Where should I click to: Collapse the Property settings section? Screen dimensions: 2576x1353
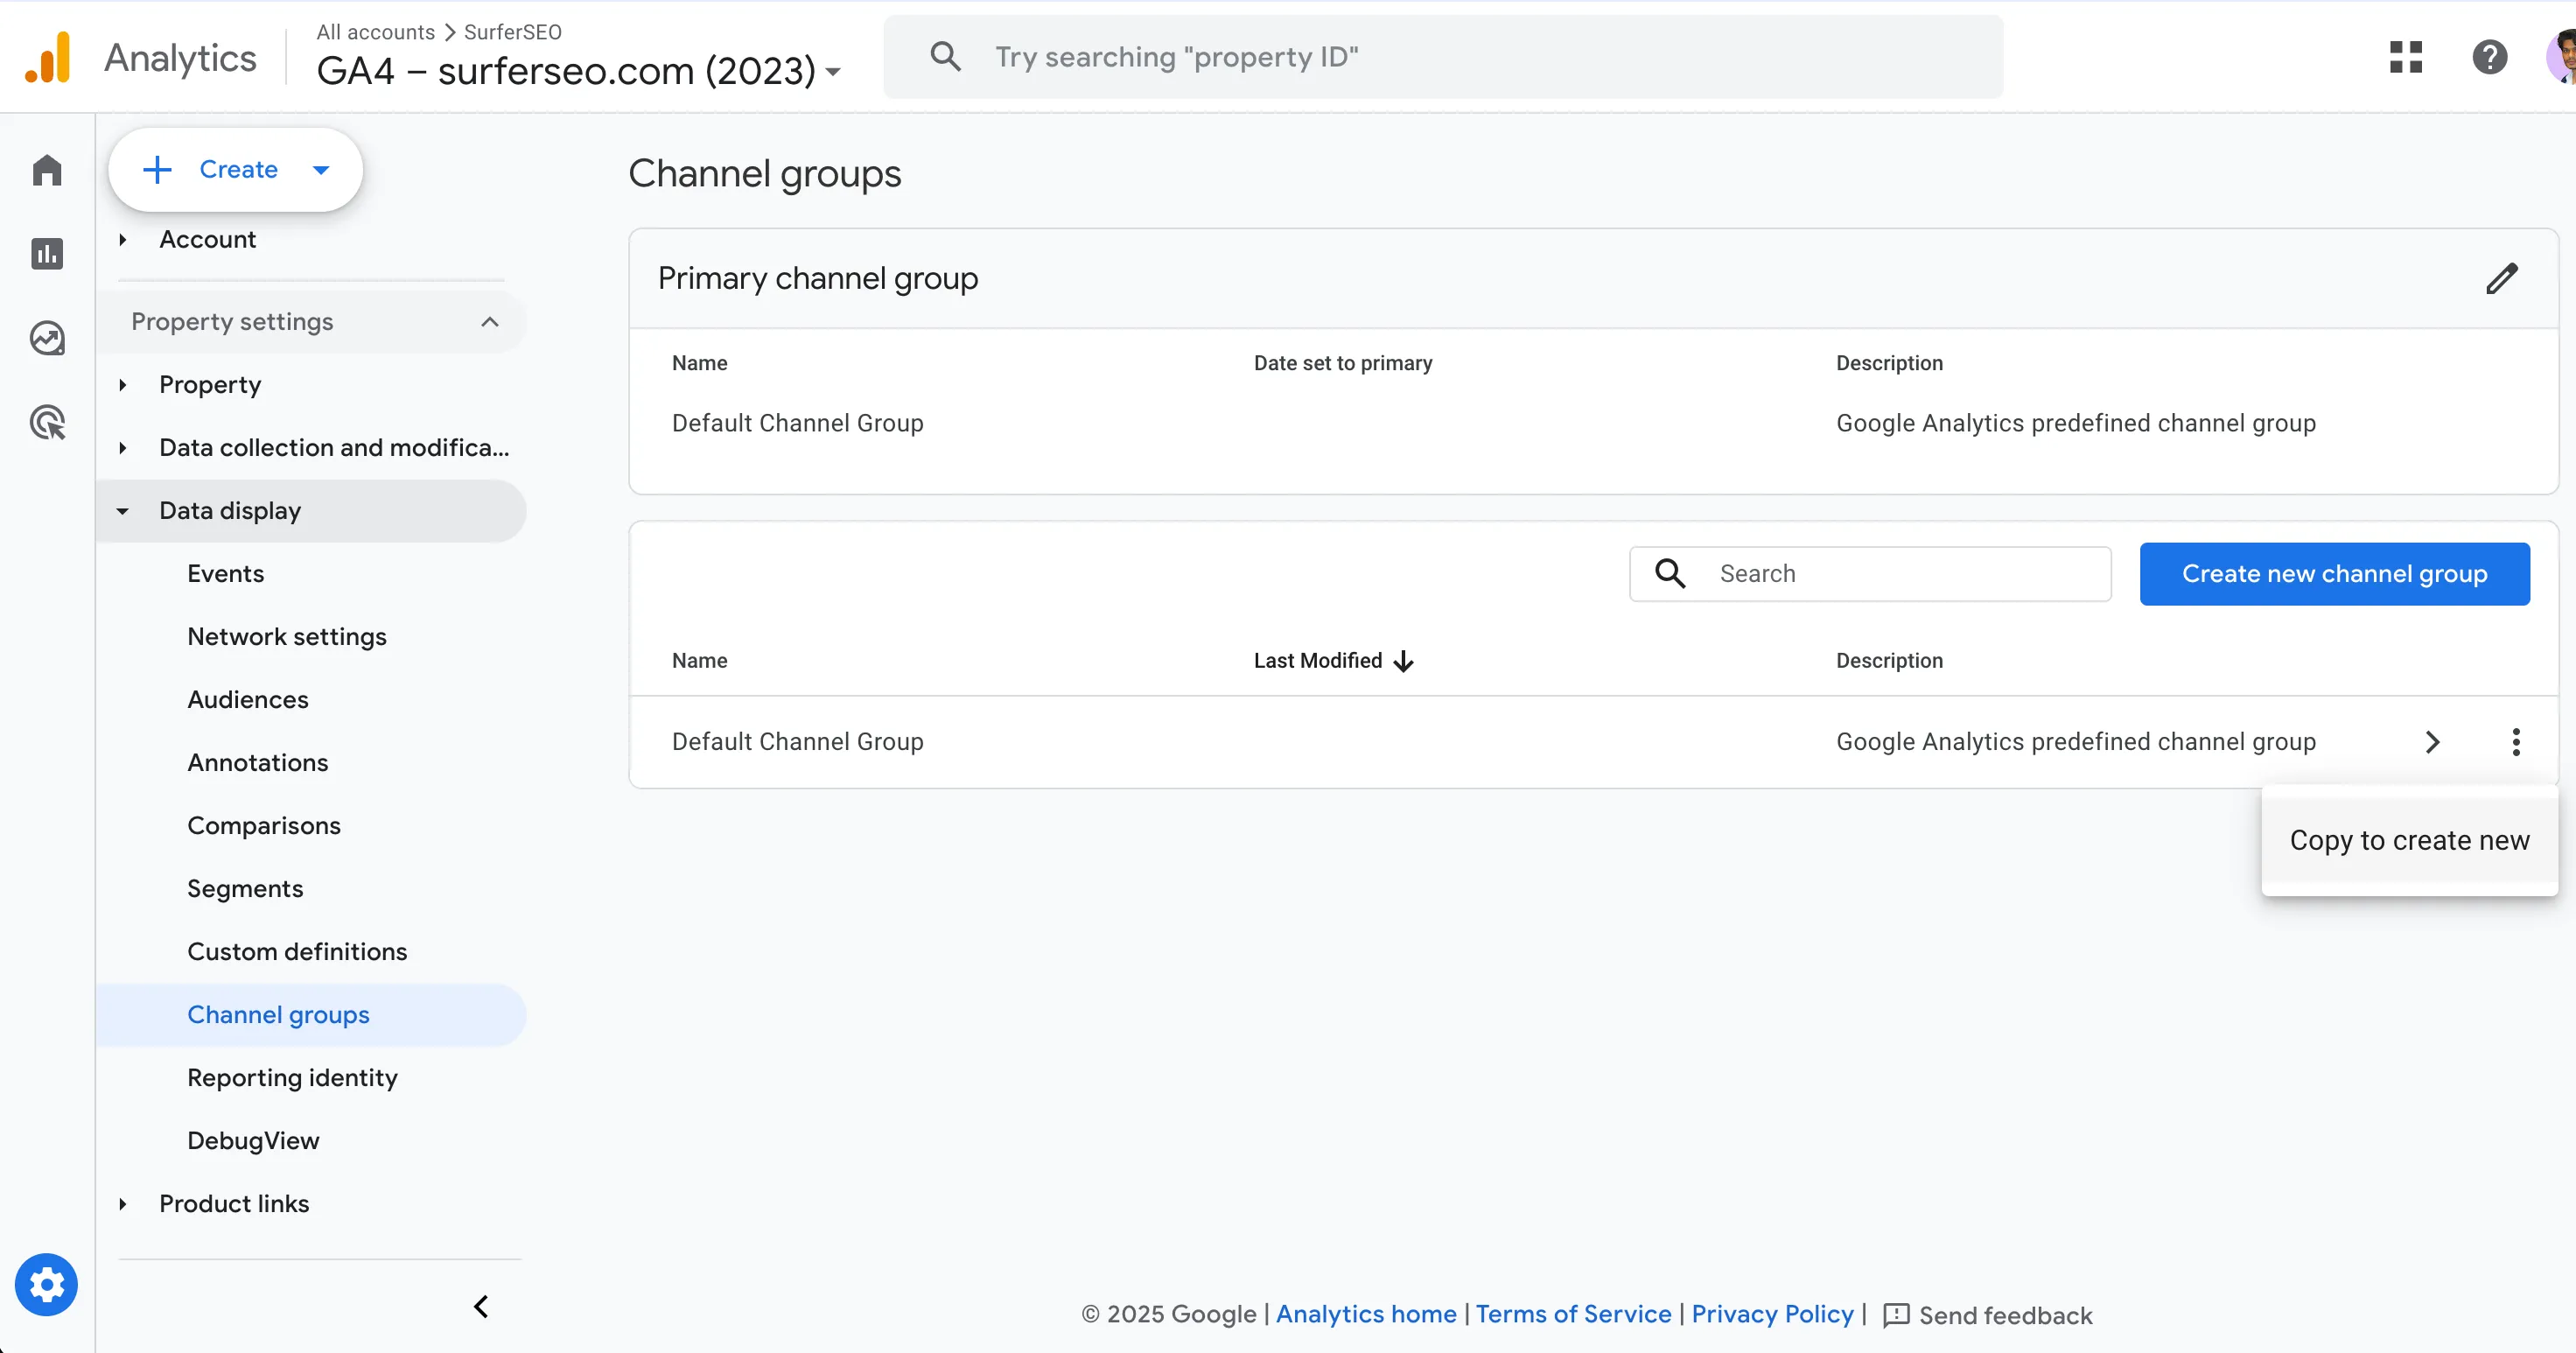pyautogui.click(x=489, y=322)
